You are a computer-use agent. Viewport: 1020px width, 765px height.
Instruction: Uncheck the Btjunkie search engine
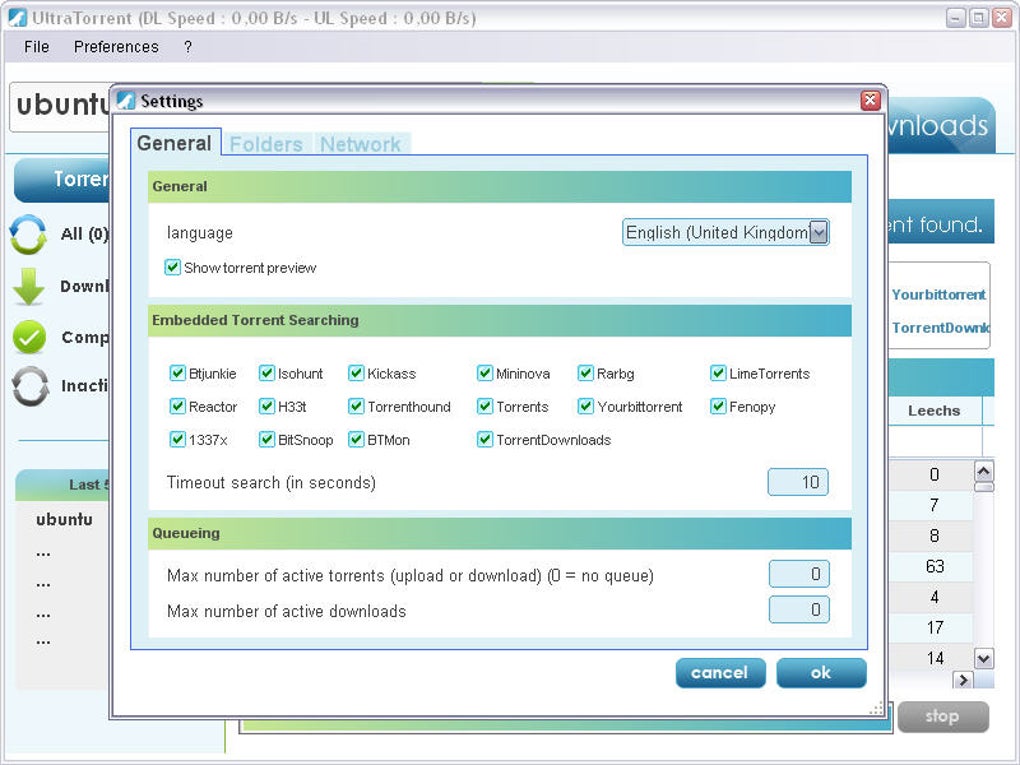[x=177, y=373]
